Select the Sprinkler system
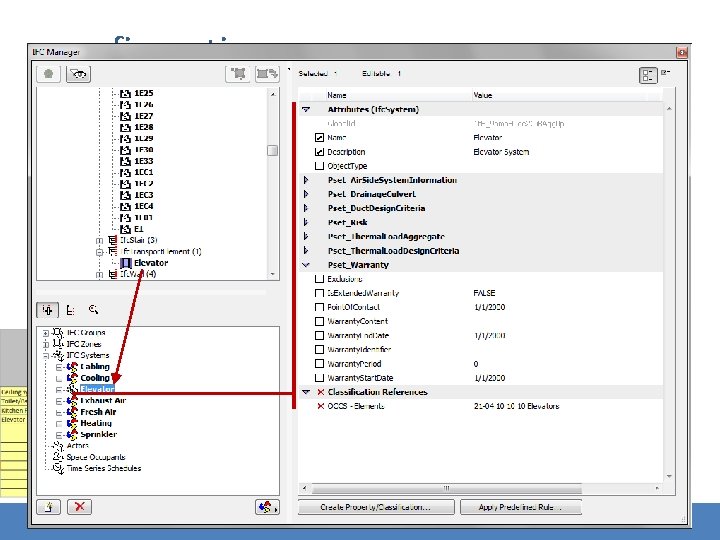Image resolution: width=720 pixels, height=540 pixels. coord(99,434)
